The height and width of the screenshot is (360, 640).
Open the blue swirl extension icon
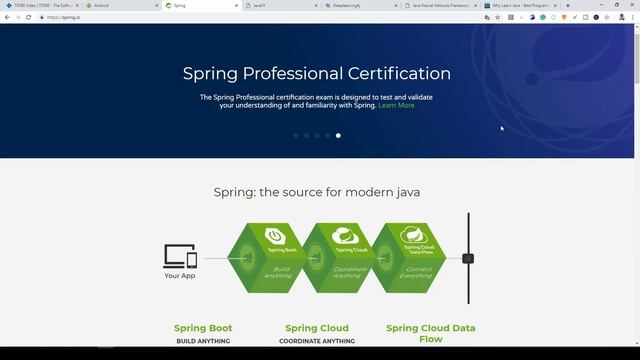532,18
